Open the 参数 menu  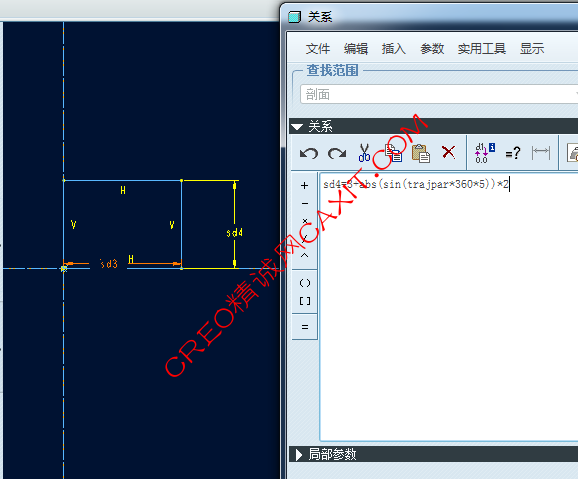(x=432, y=49)
